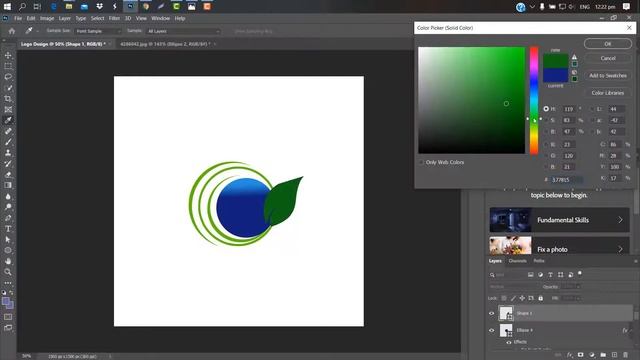Add a layer mask from Layers panel
Viewport: 640px width, 360px height.
tap(580, 355)
